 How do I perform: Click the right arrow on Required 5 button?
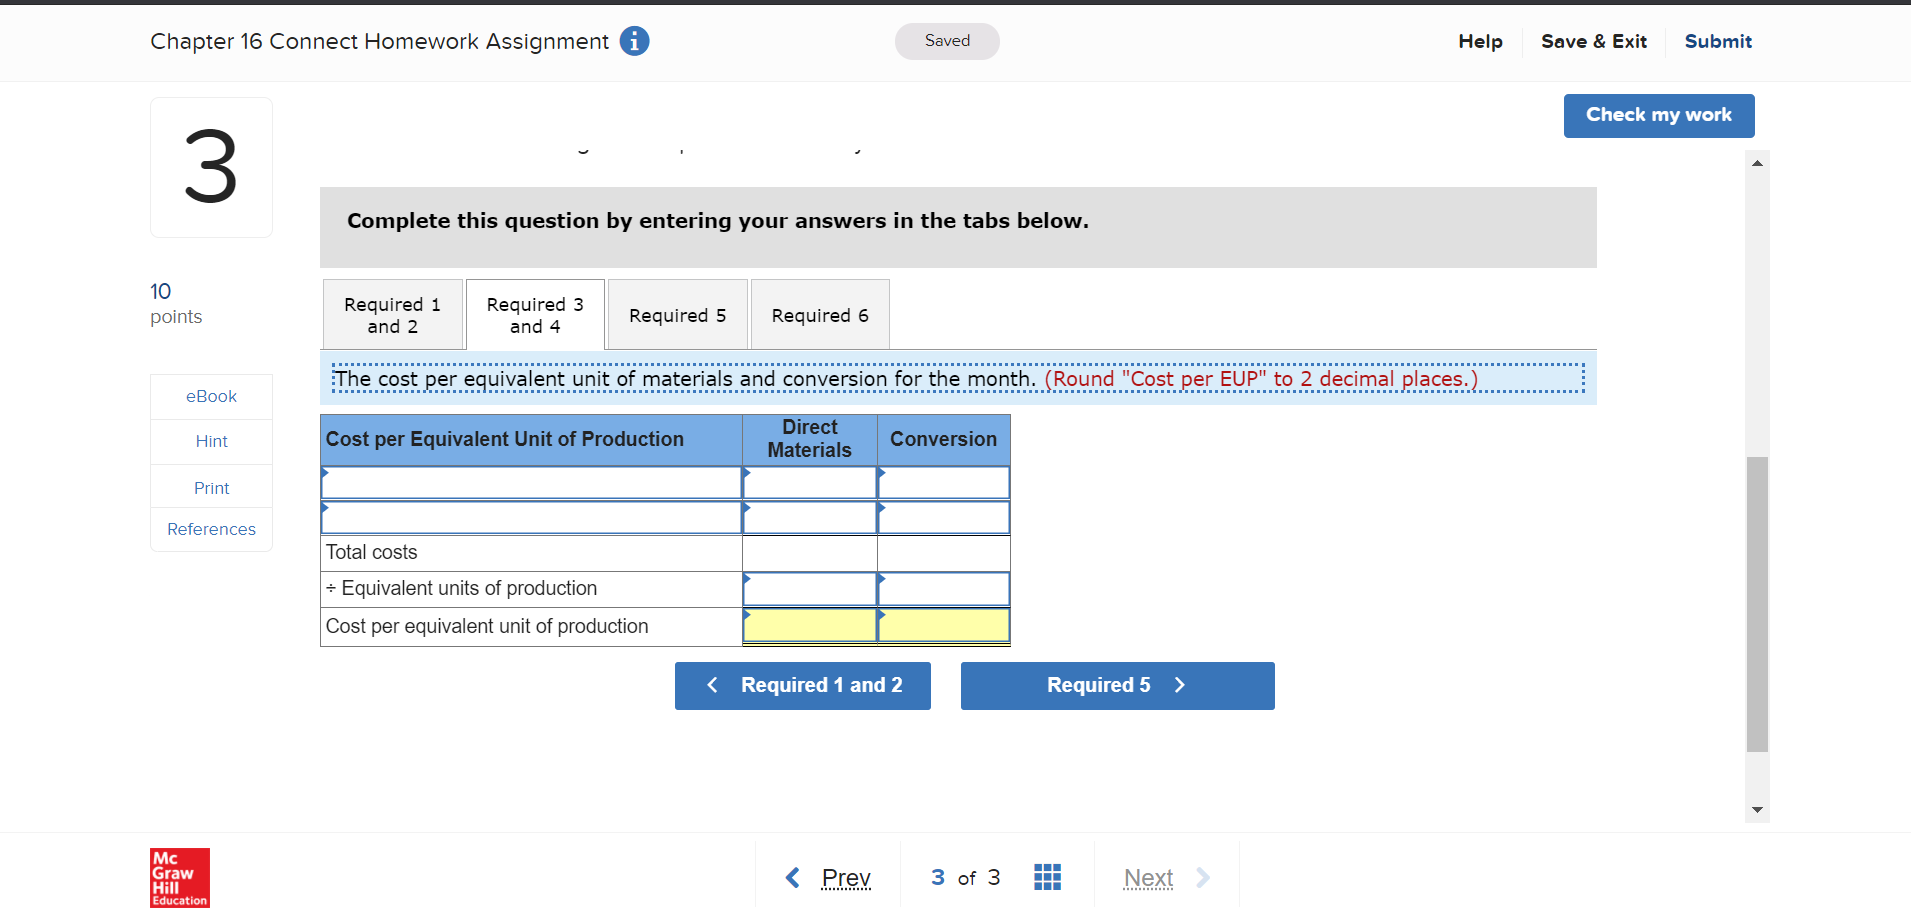click(x=1180, y=685)
